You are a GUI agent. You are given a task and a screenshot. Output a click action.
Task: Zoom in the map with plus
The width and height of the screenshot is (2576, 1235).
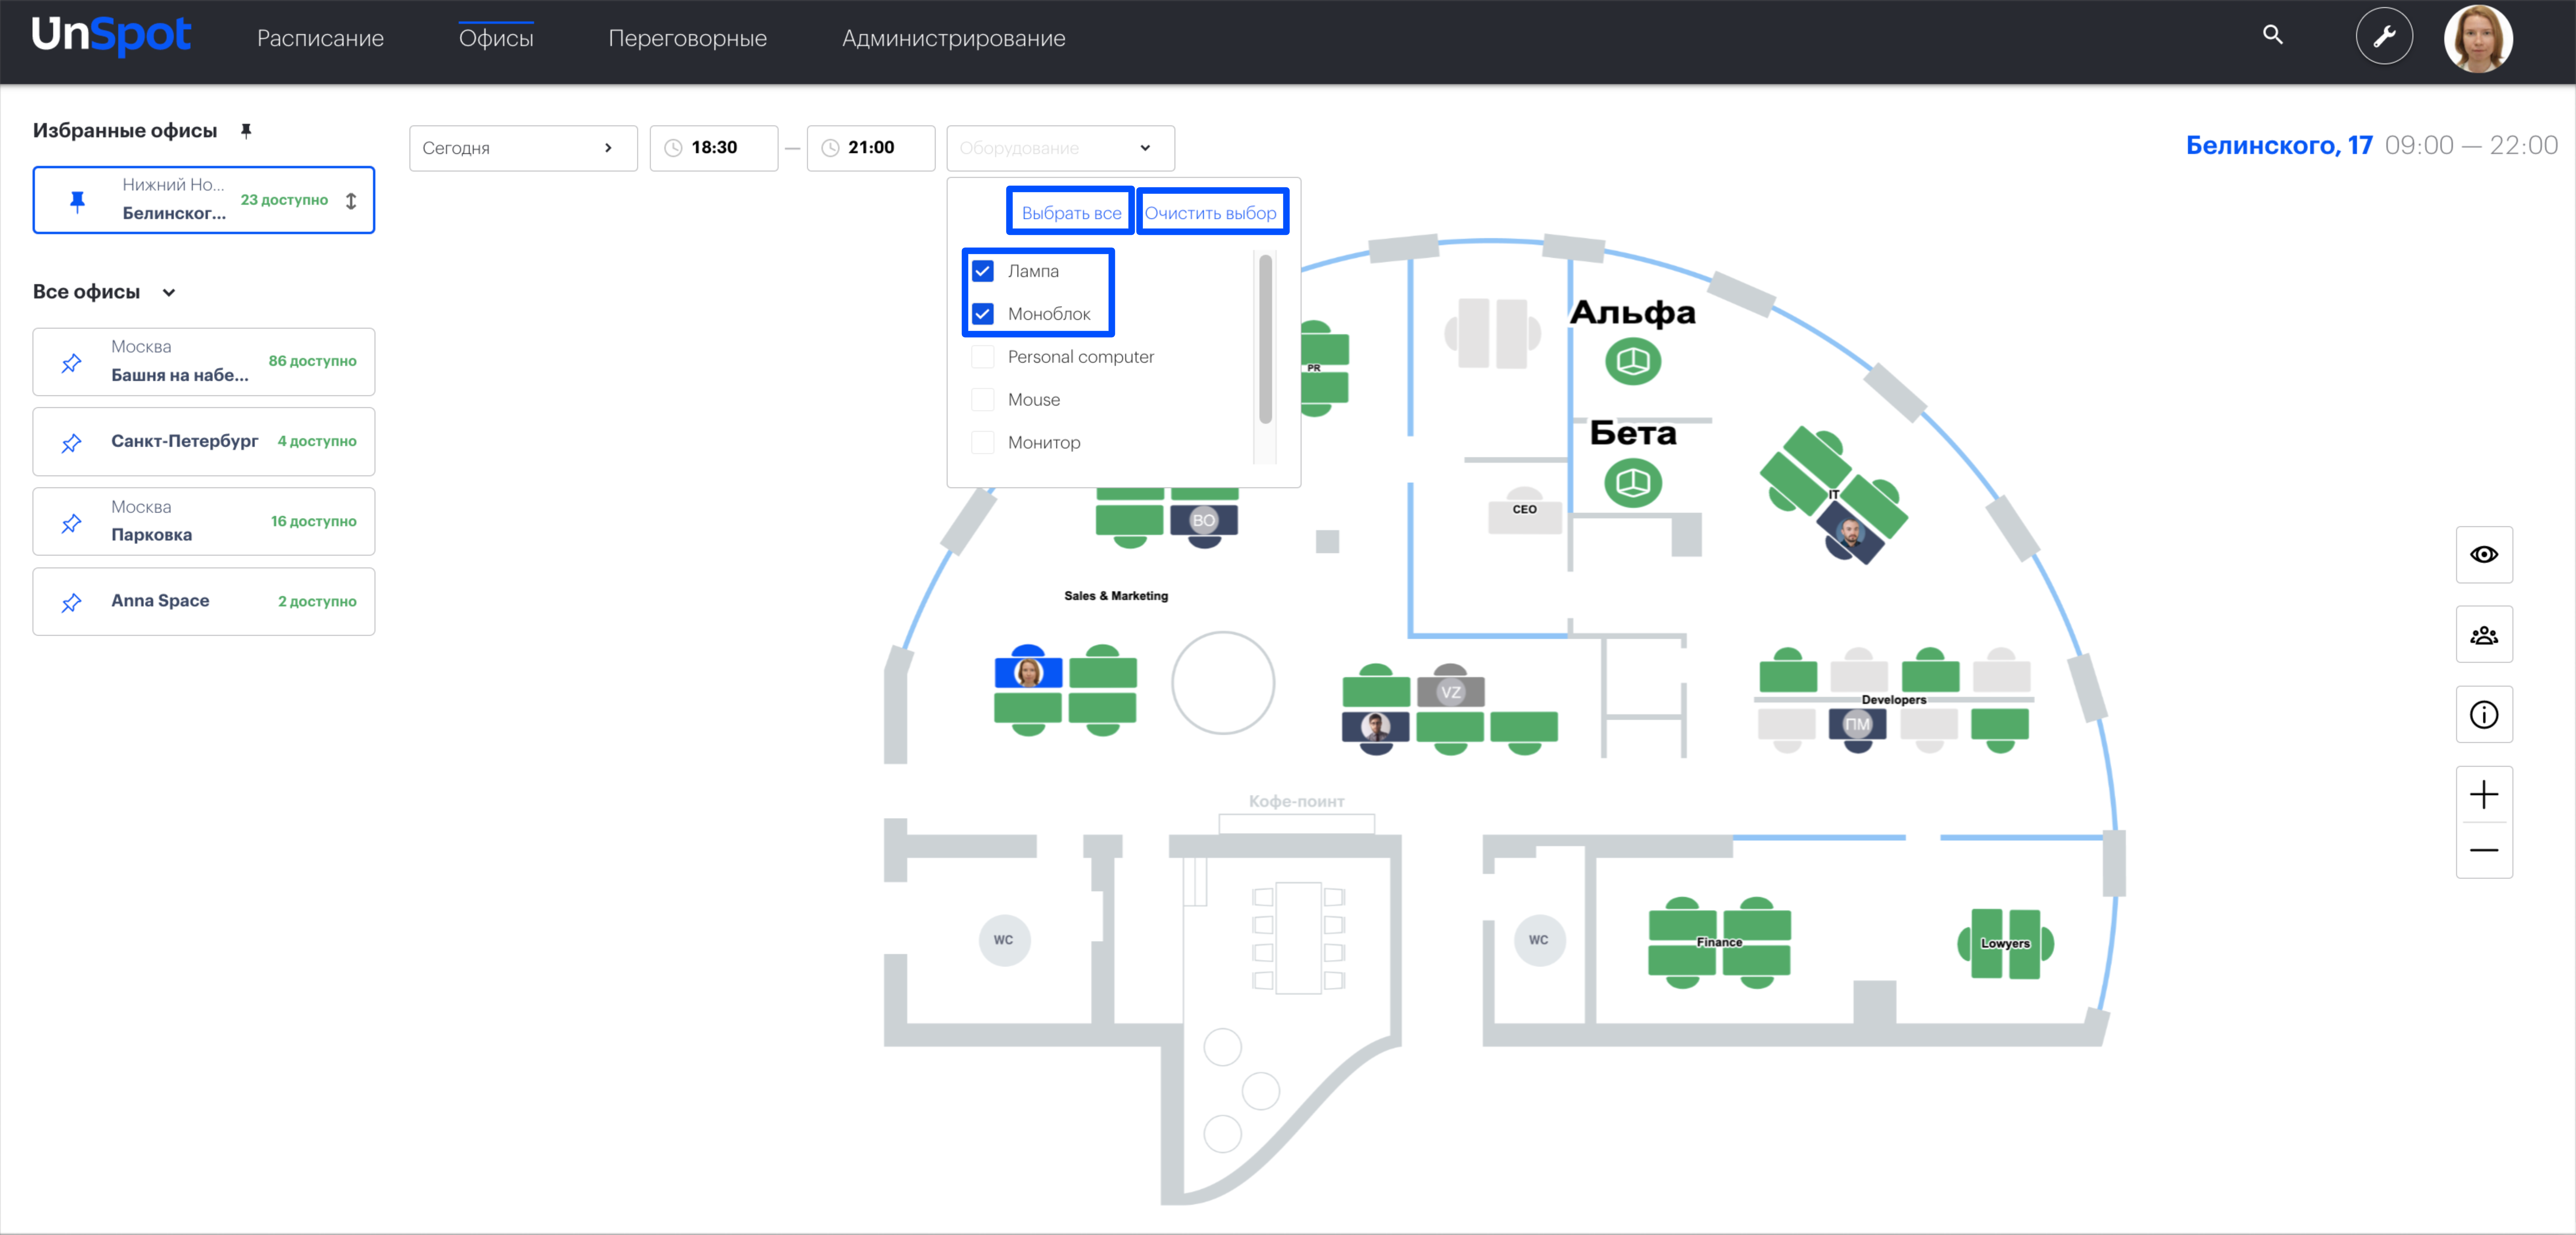[x=2483, y=794]
